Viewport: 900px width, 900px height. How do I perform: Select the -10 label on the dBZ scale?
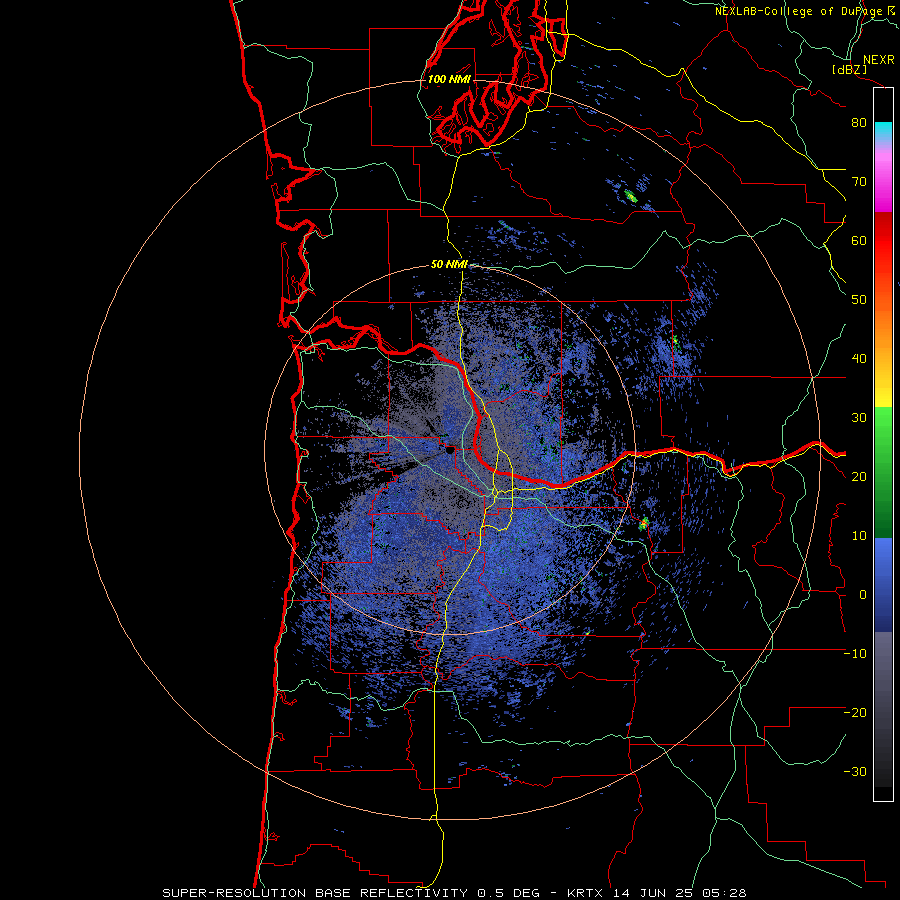pos(855,654)
